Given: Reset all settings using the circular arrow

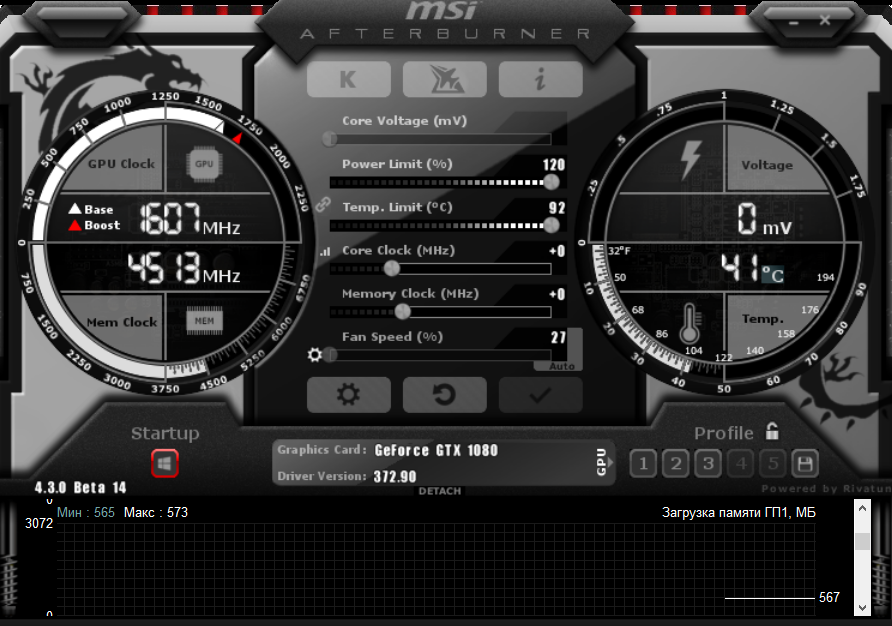Looking at the screenshot, I should [444, 394].
